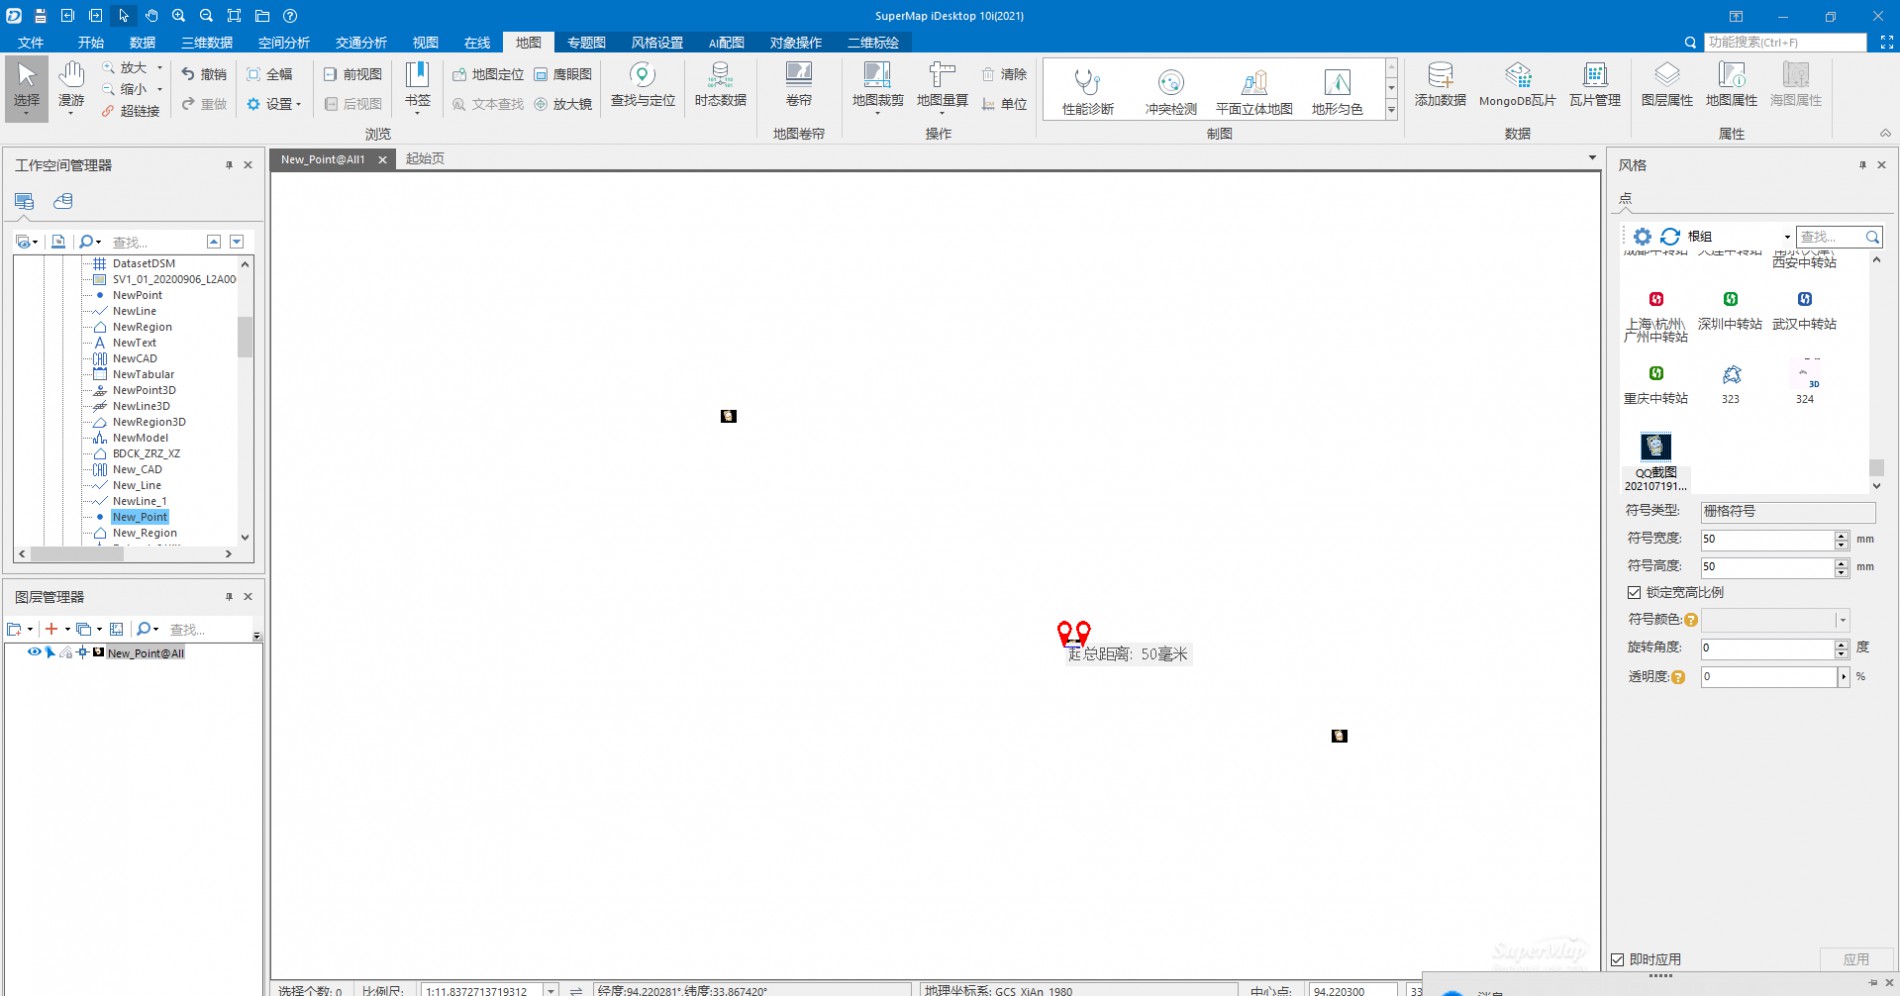
Task: Open MongoDB瓦片 tiles tool
Action: (1517, 84)
